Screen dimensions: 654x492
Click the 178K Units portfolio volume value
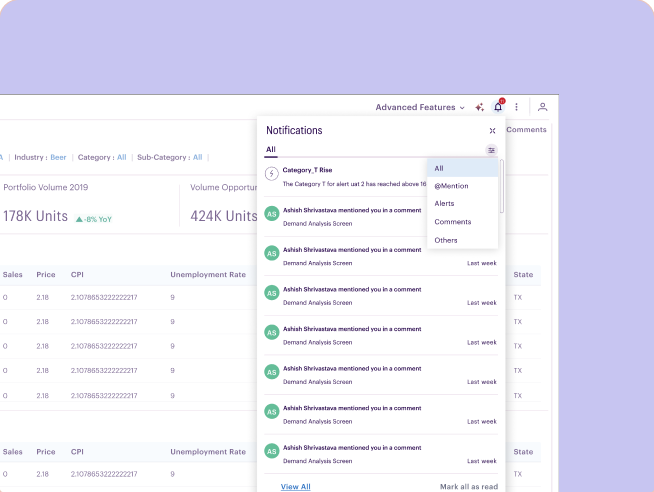coord(35,216)
